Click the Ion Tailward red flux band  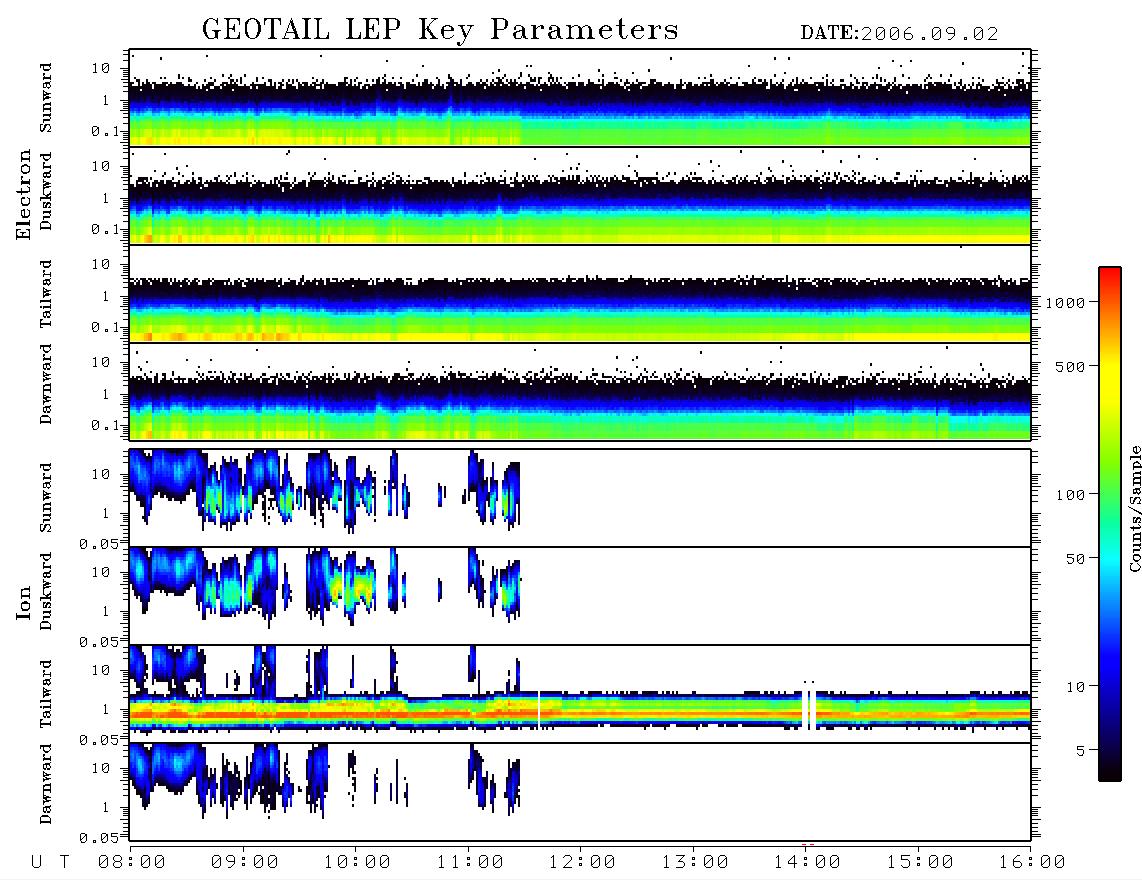pos(580,715)
